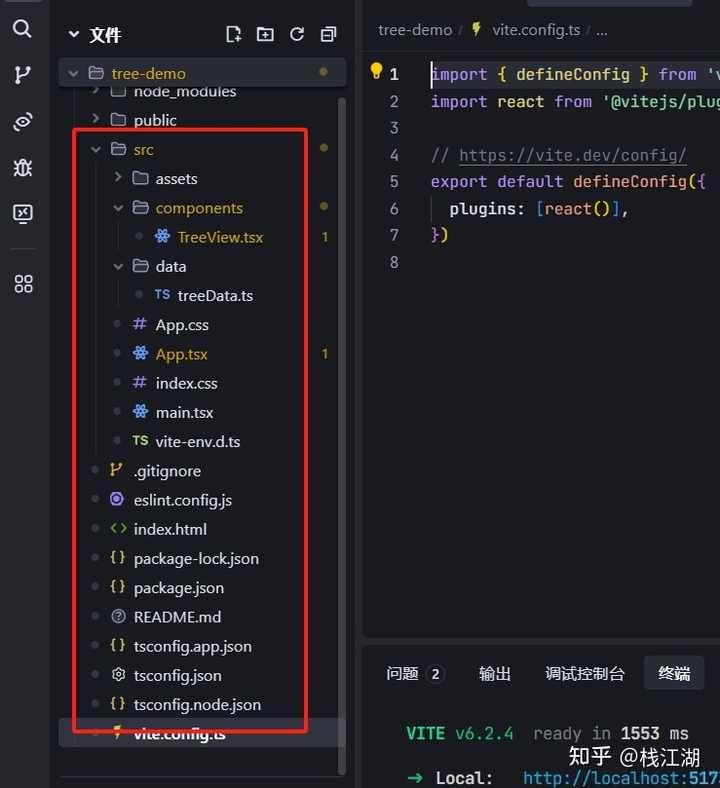
Task: Open the Extensions grid icon
Action: point(23,284)
